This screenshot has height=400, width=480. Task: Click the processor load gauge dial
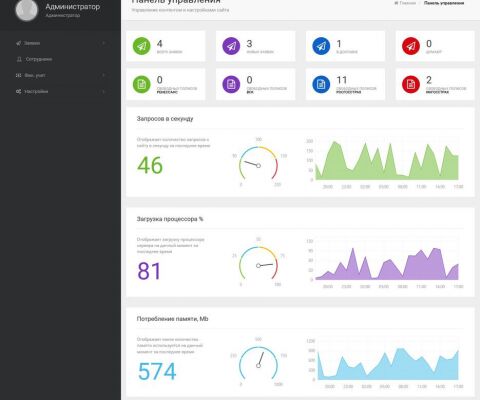coord(258,264)
